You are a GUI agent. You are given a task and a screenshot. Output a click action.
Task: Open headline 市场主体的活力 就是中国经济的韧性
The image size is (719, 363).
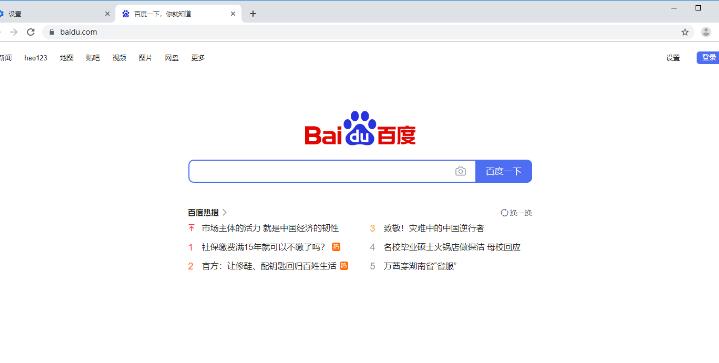[x=270, y=228]
